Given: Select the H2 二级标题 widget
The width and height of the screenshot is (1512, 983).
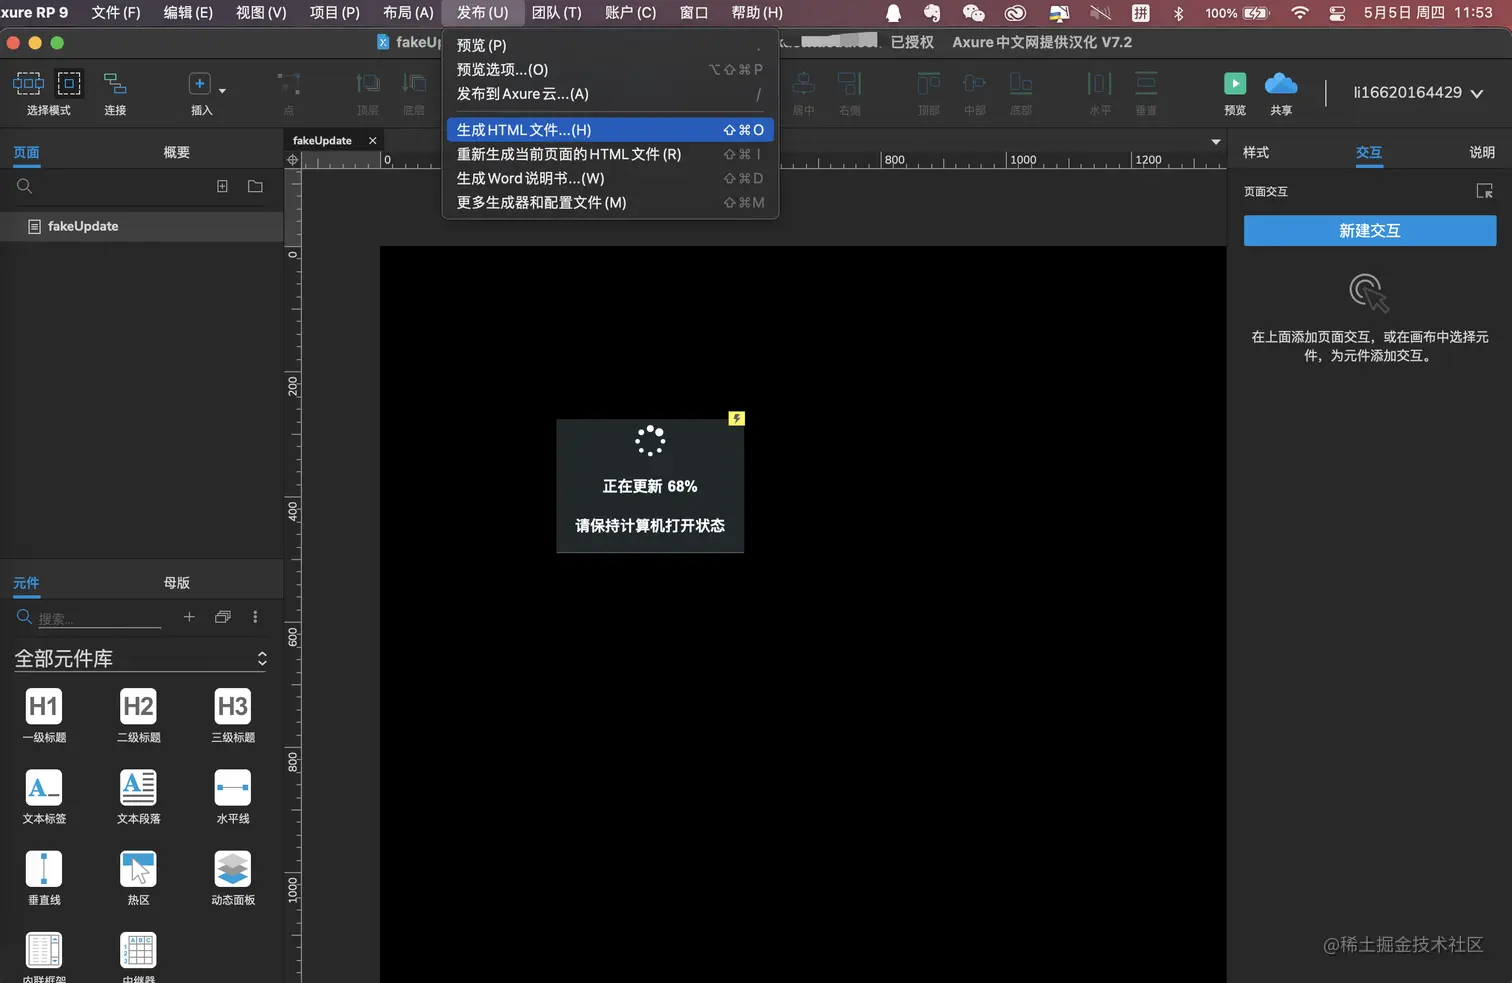Looking at the screenshot, I should [139, 715].
